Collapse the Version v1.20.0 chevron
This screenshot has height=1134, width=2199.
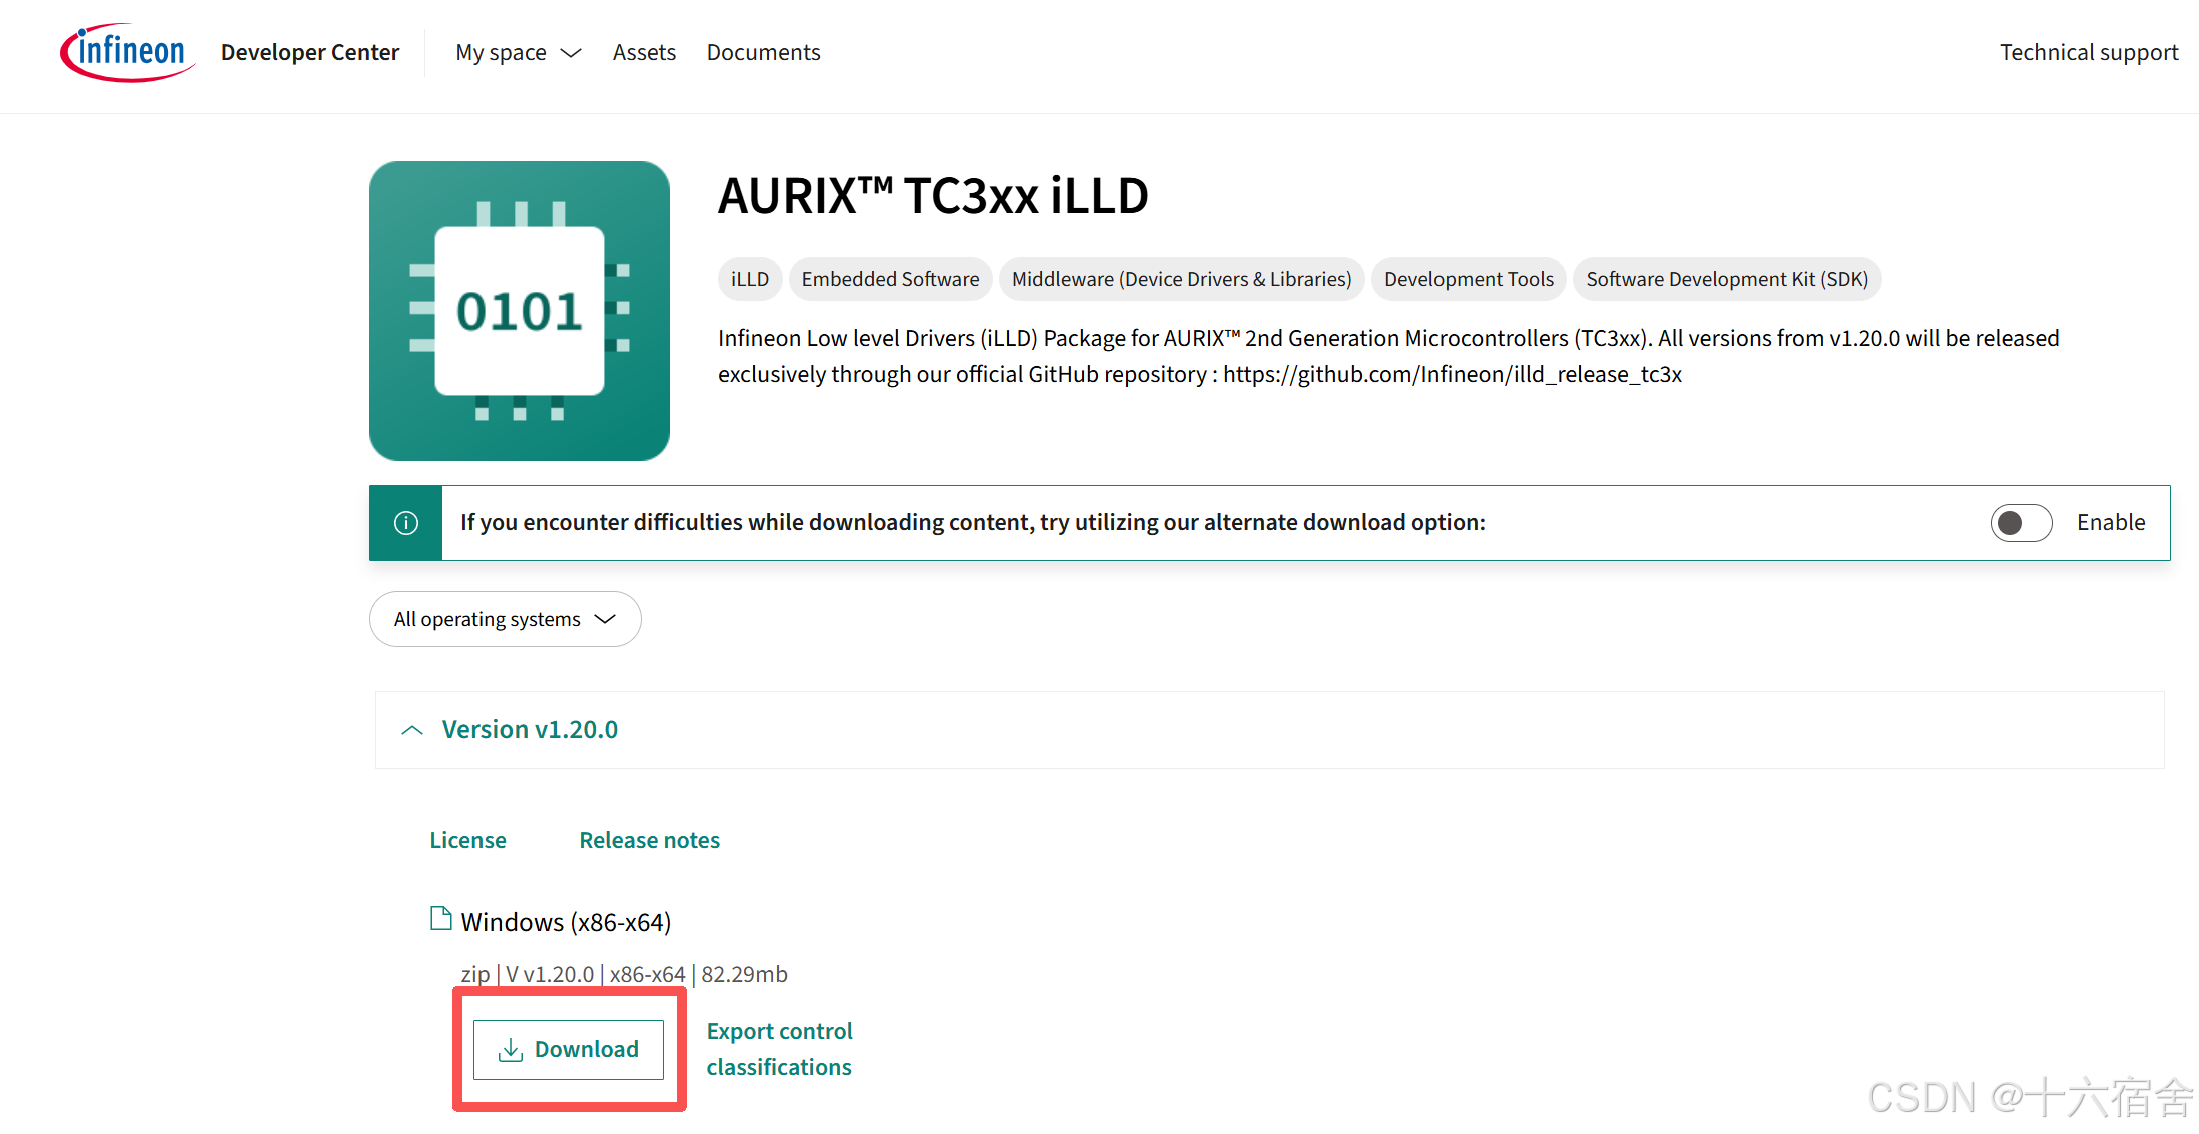(x=412, y=730)
